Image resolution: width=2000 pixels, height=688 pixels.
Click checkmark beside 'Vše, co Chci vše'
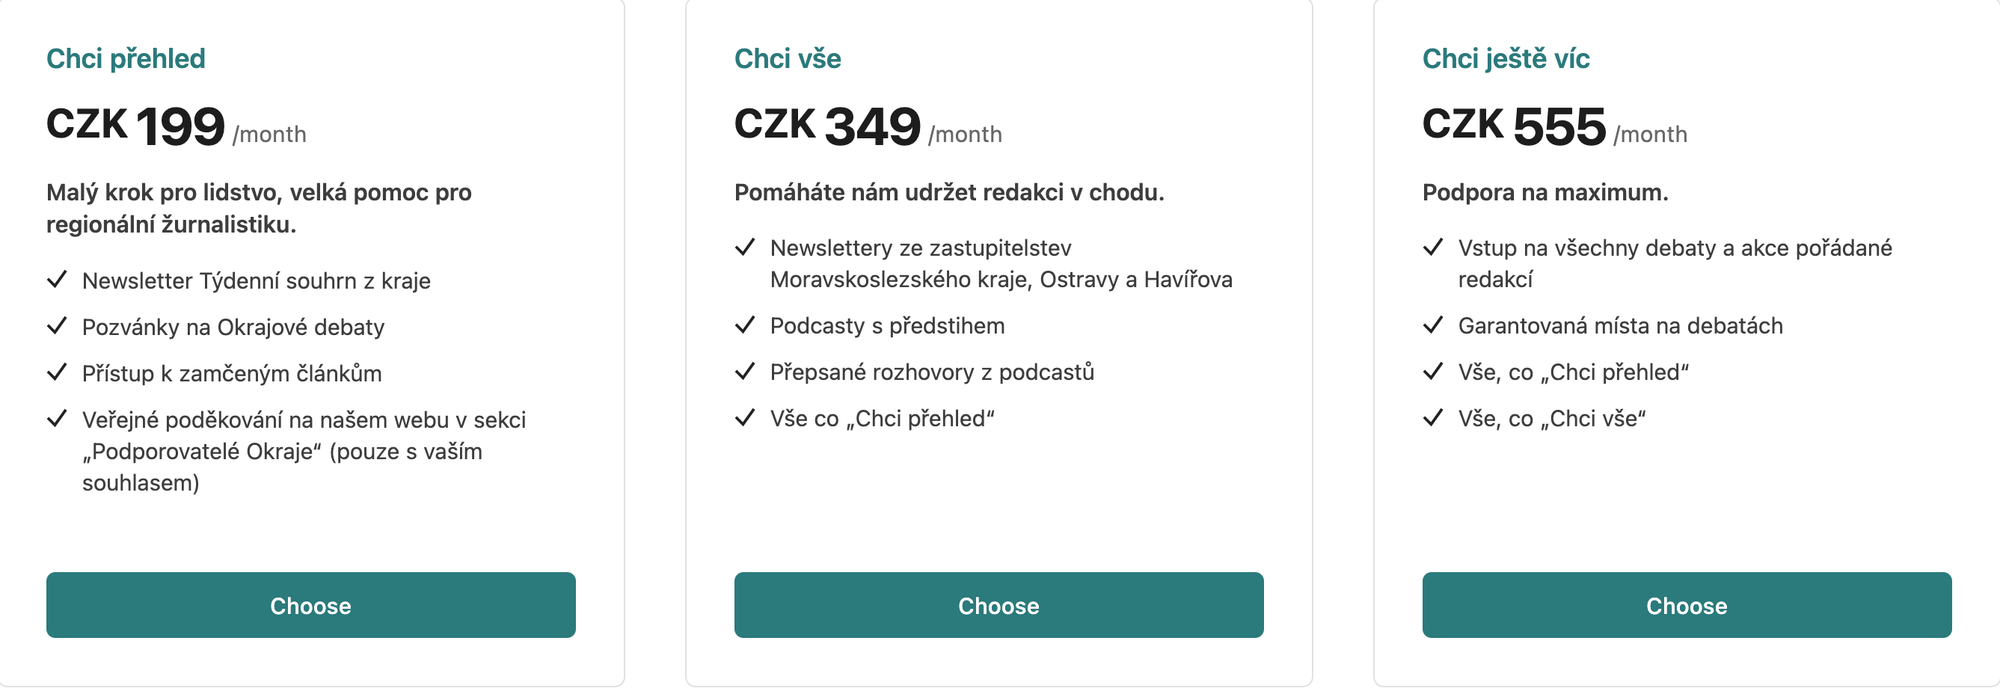tap(1433, 417)
